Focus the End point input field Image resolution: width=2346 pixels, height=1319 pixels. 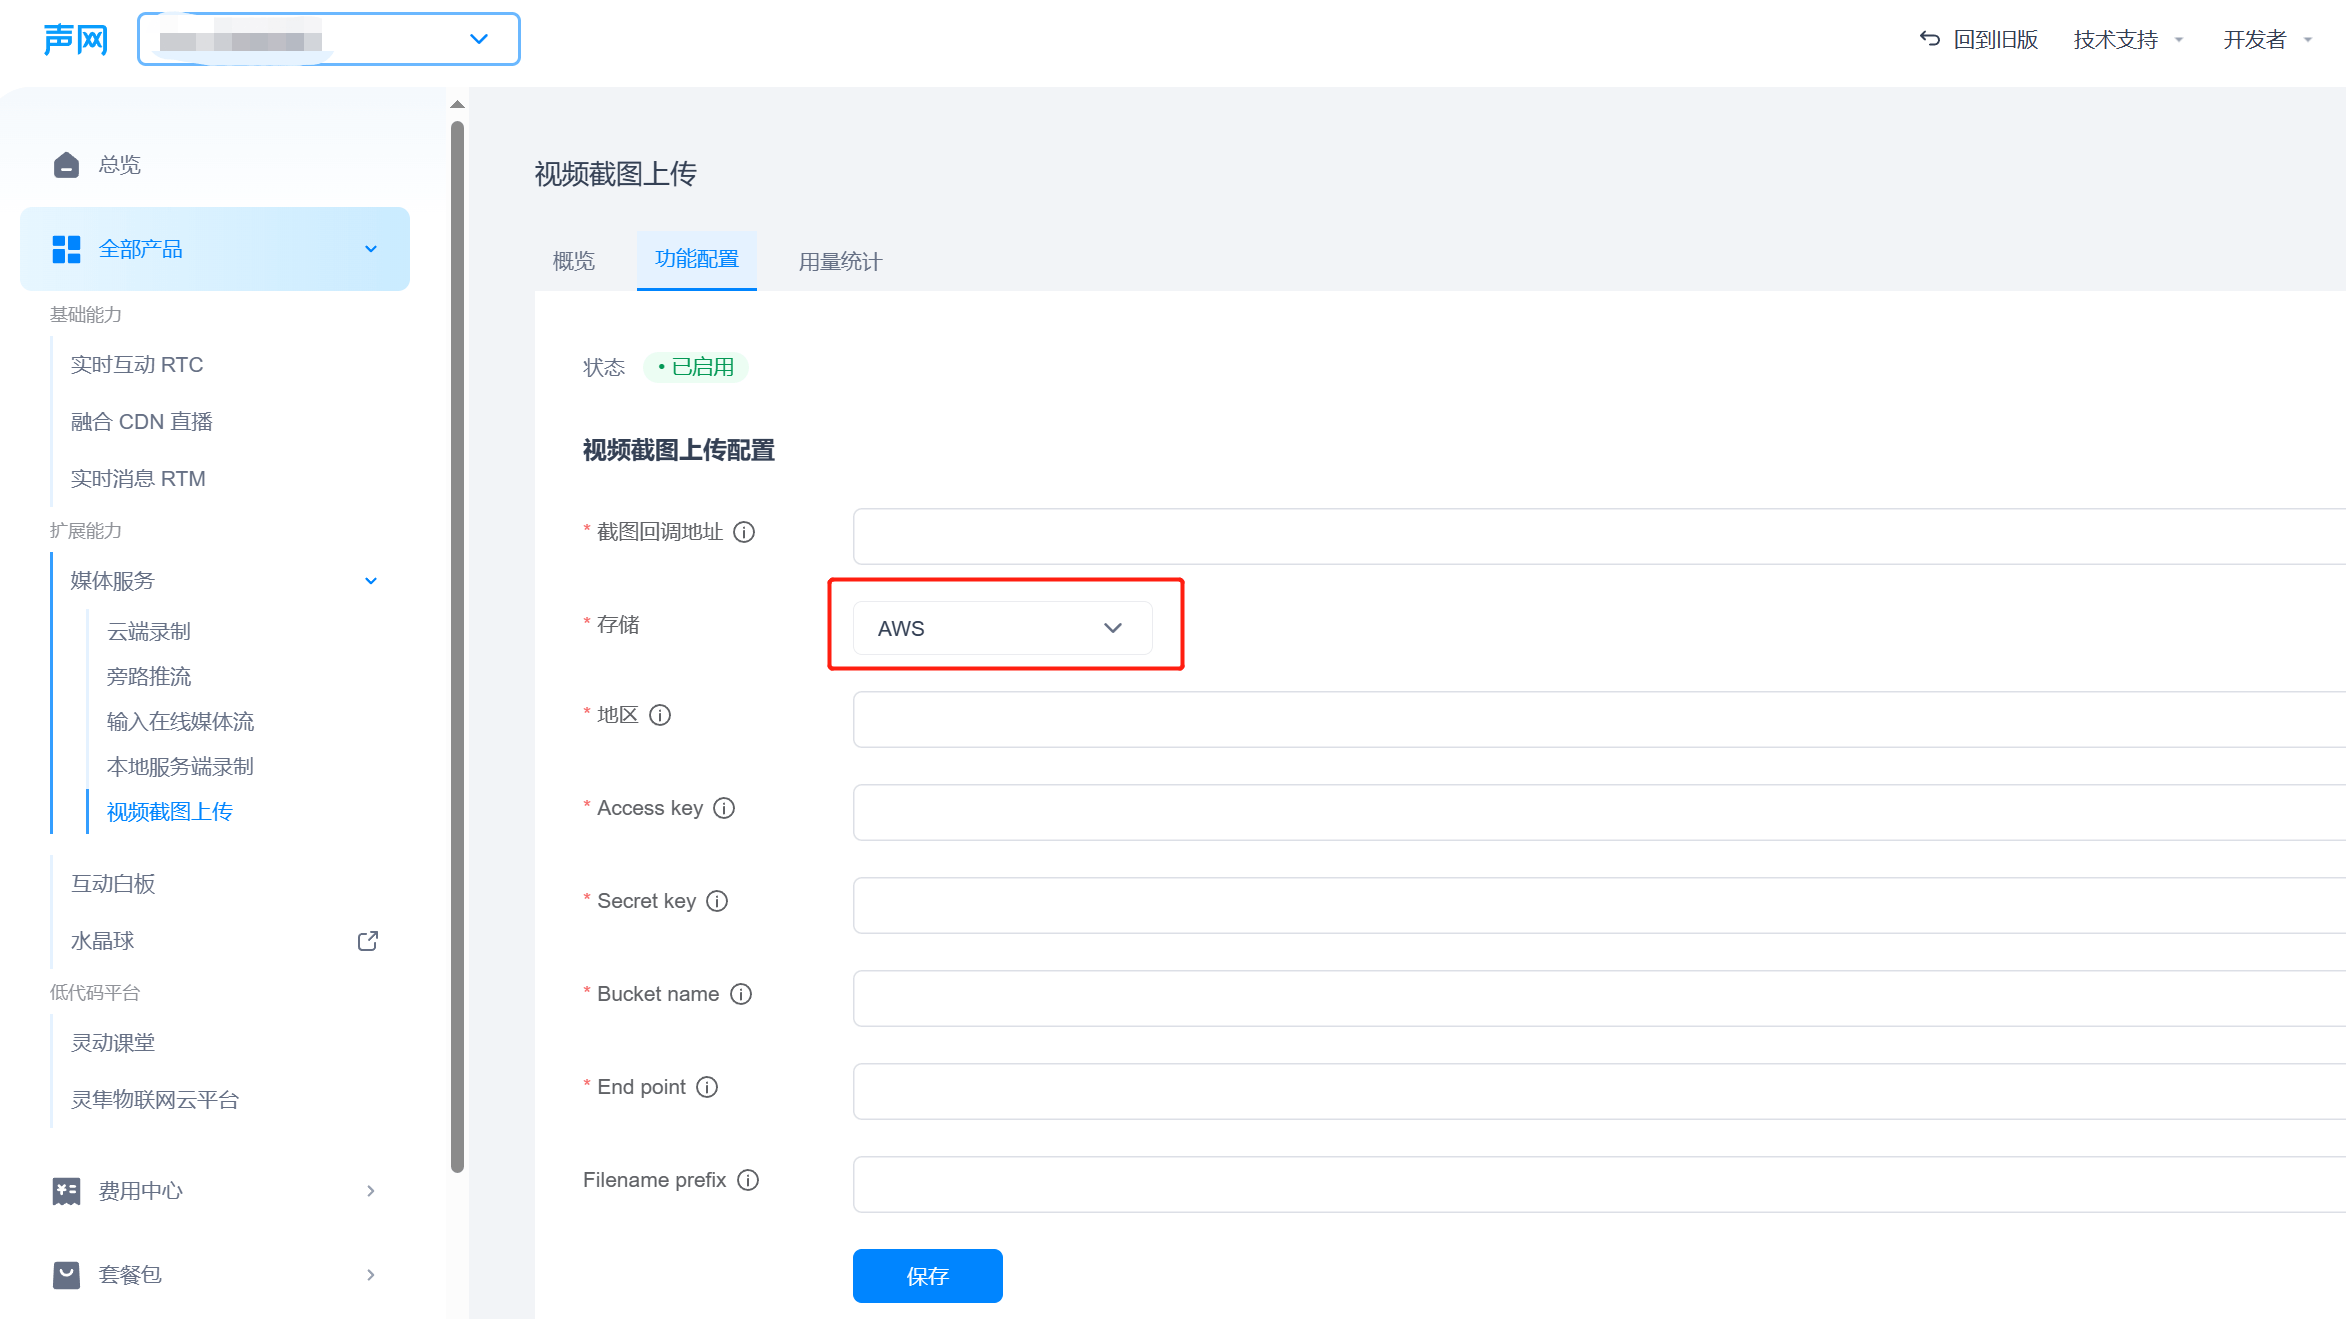coord(1599,1091)
